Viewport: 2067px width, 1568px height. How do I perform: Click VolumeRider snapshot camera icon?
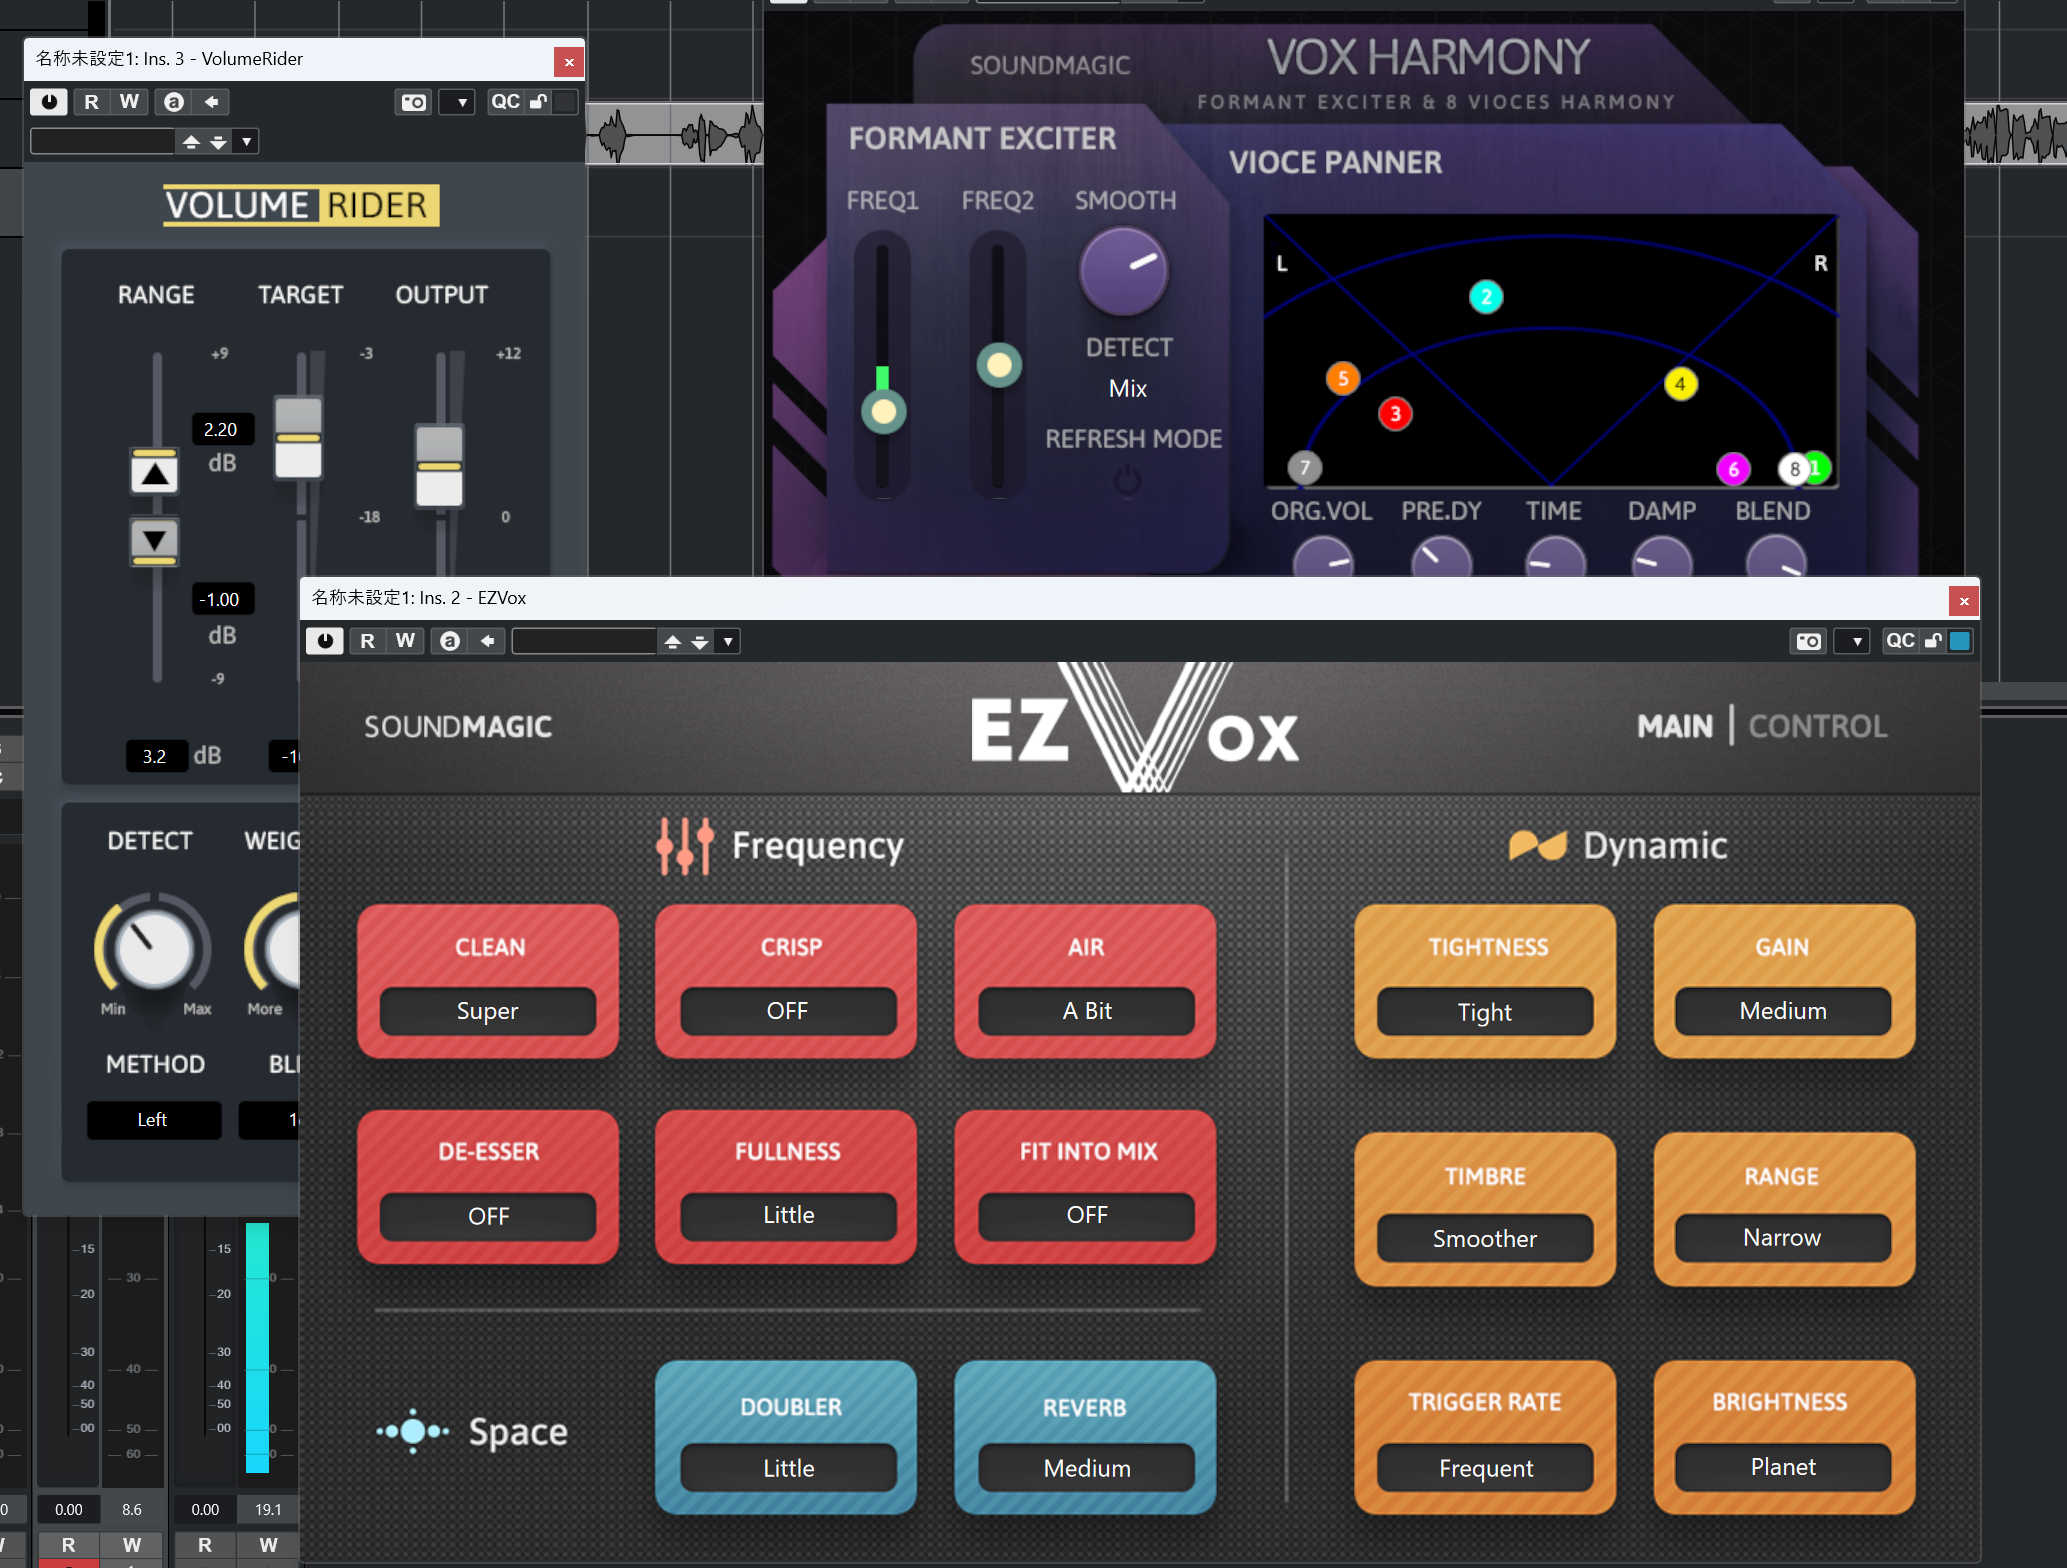[413, 101]
